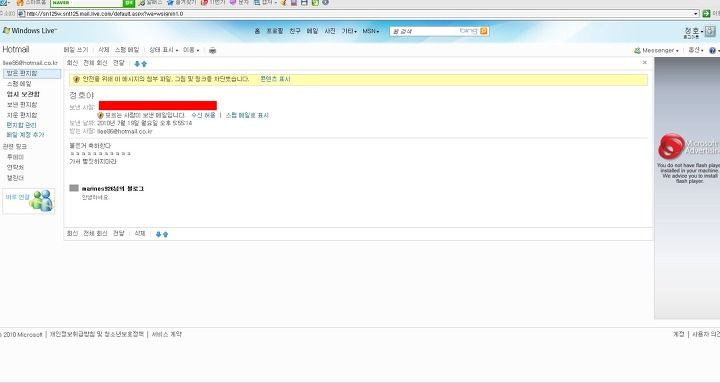Select 보낸 편지함 sent folder
Image resolution: width=720 pixels, height=383 pixels.
point(22,105)
